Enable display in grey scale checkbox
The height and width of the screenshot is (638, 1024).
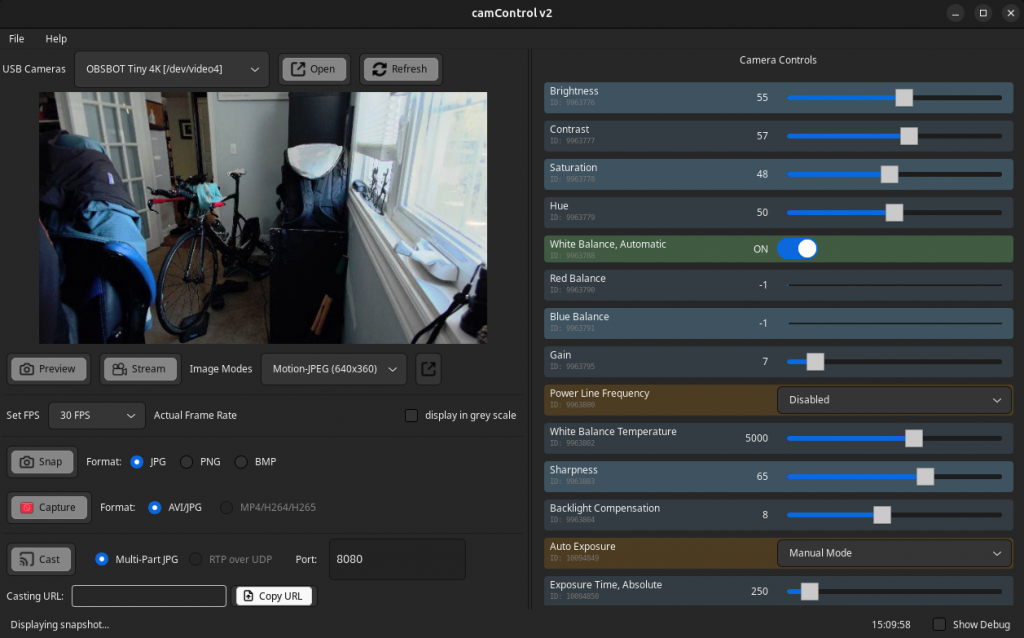(x=411, y=415)
